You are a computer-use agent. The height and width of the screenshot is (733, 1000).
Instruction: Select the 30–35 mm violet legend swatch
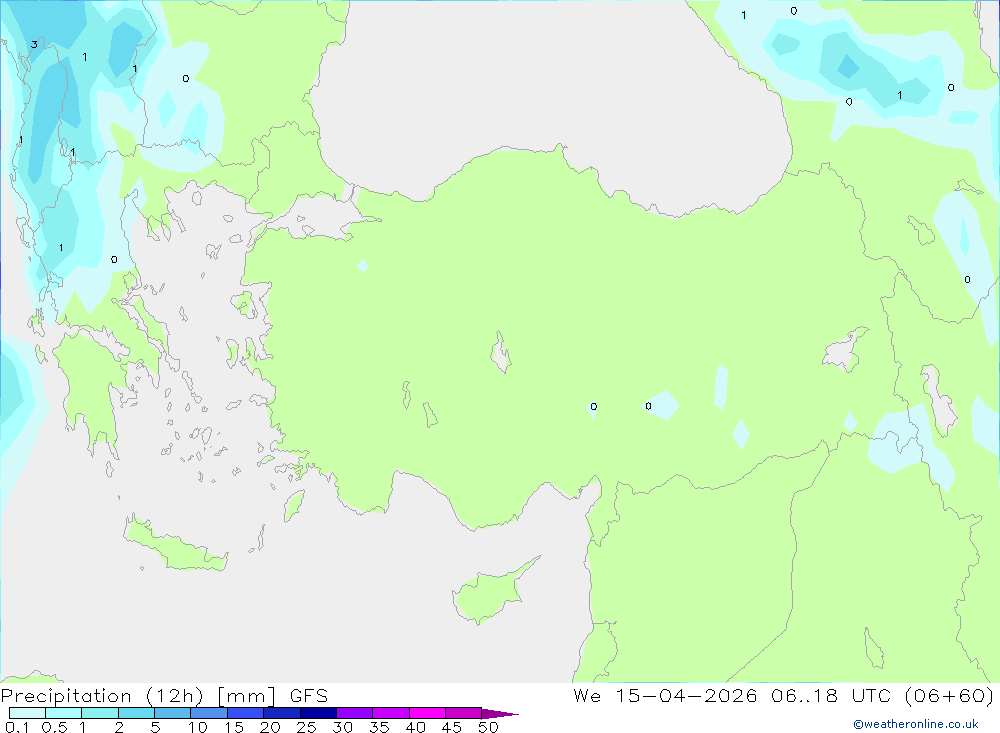(355, 713)
